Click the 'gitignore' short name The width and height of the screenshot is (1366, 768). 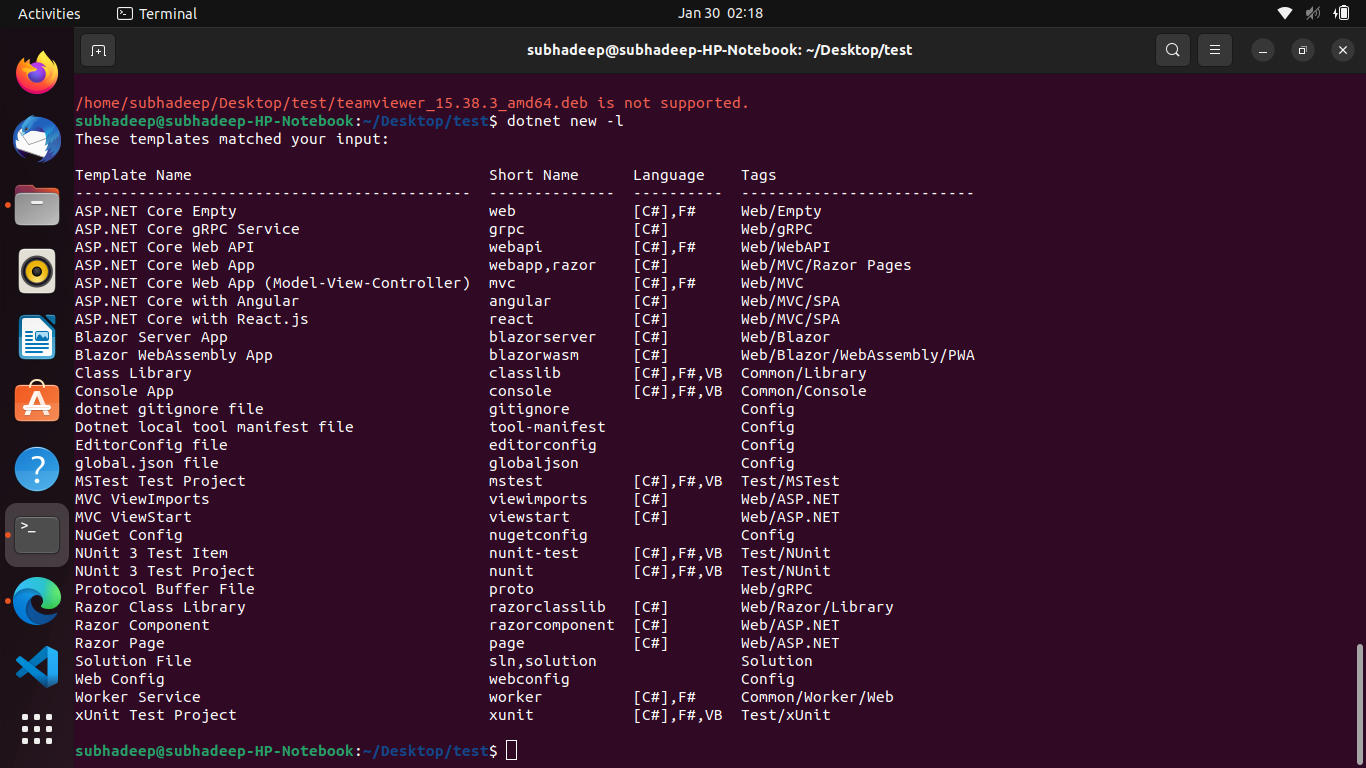[x=529, y=409]
